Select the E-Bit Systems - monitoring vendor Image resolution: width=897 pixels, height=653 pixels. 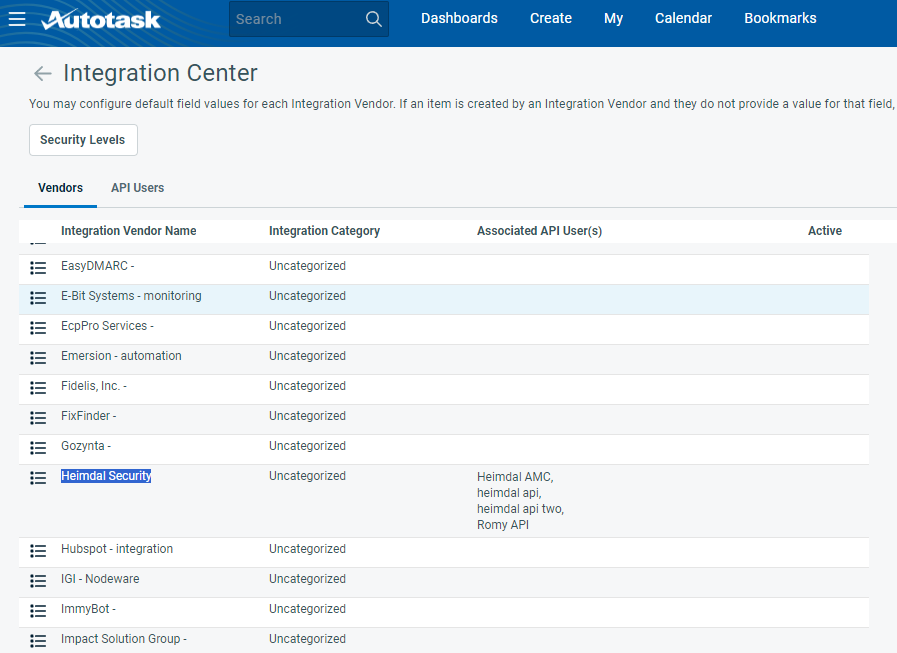click(131, 296)
